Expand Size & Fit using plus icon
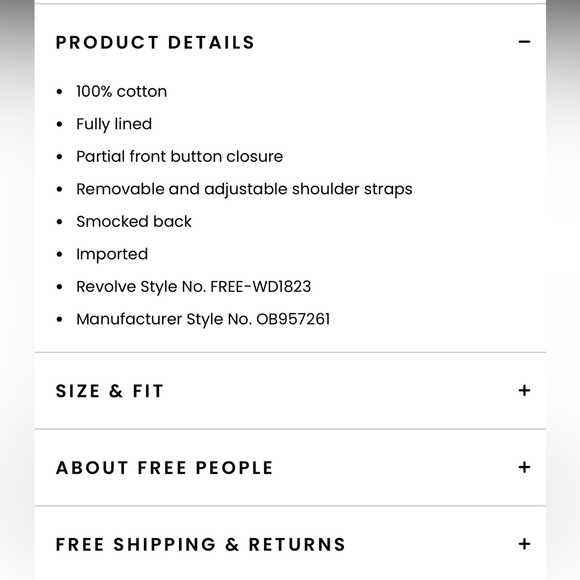 click(524, 391)
